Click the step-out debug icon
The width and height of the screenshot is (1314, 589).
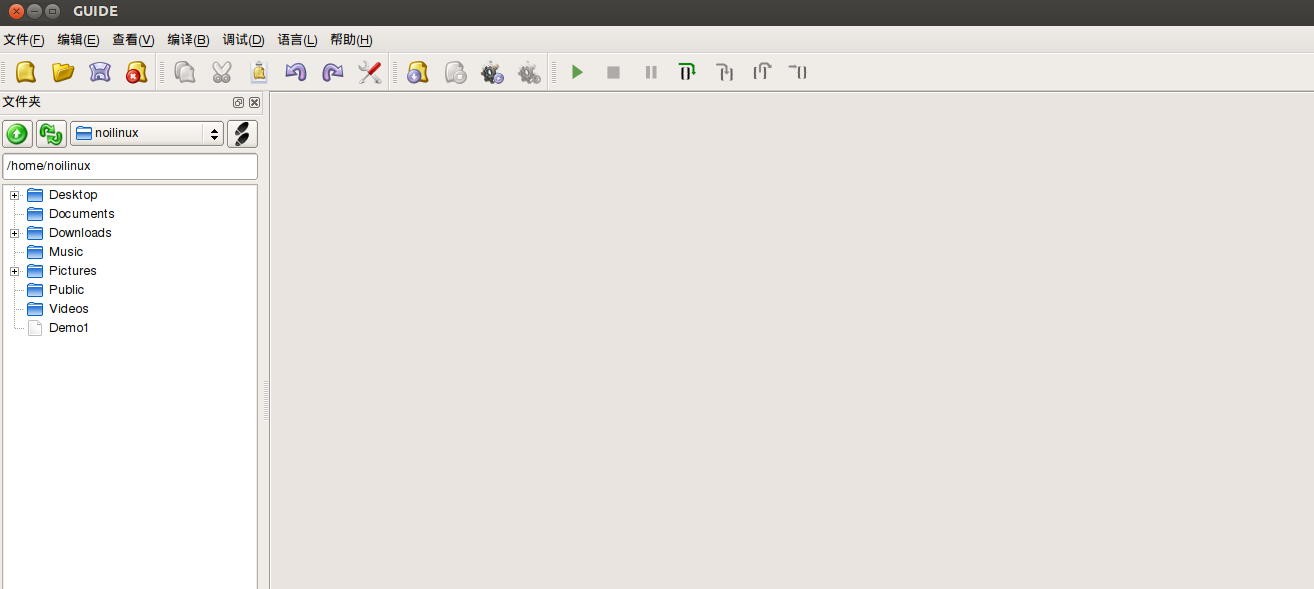coord(761,72)
